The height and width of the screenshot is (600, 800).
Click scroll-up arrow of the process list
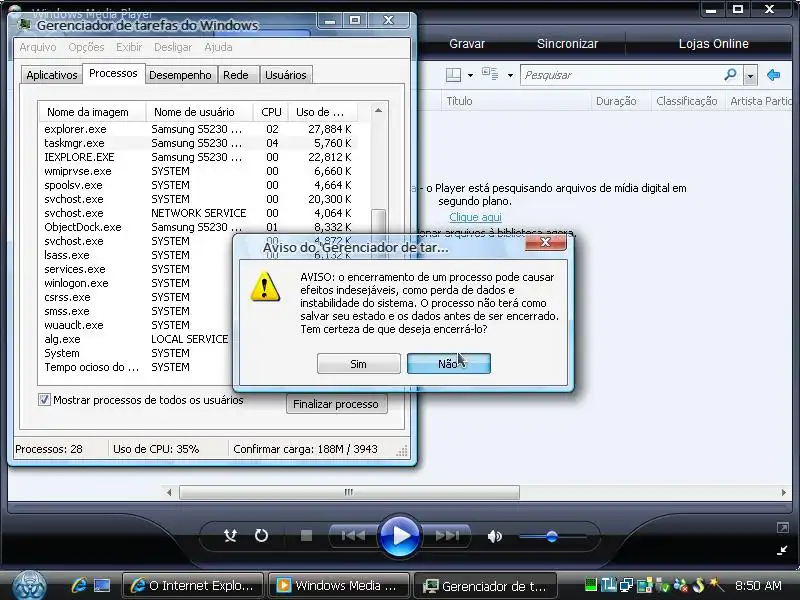pyautogui.click(x=378, y=111)
